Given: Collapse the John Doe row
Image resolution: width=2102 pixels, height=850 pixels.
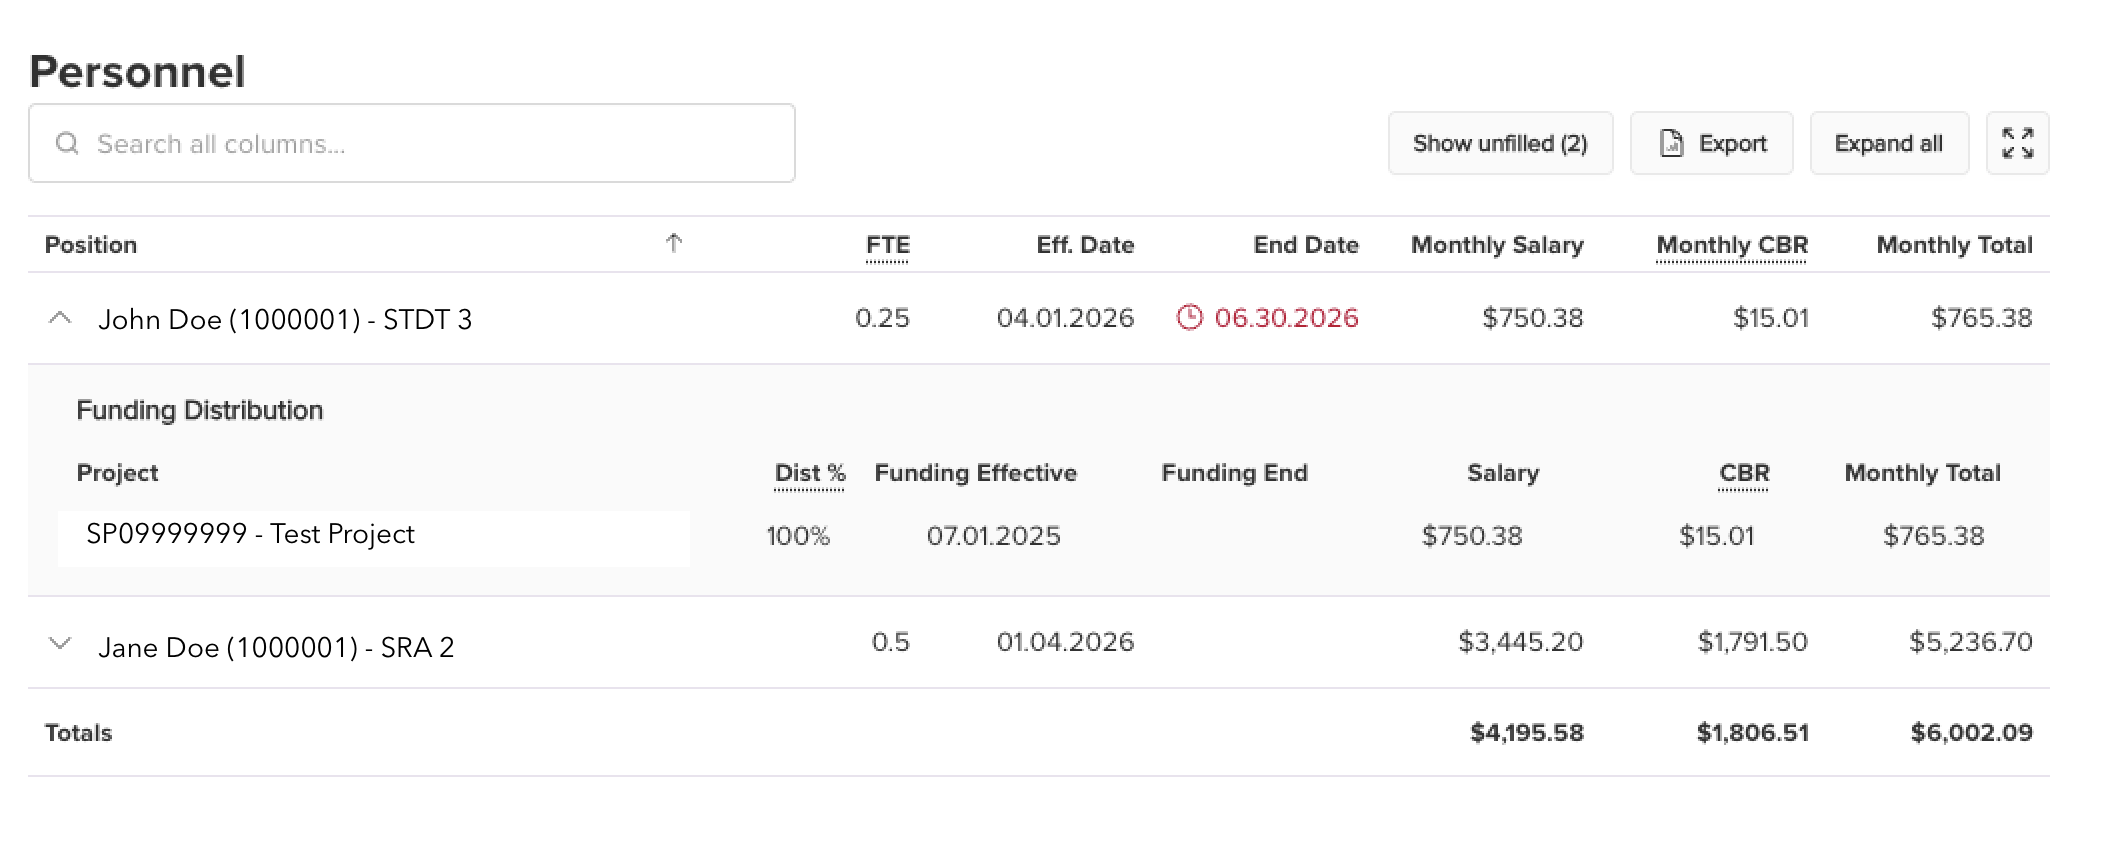Looking at the screenshot, I should click(60, 318).
